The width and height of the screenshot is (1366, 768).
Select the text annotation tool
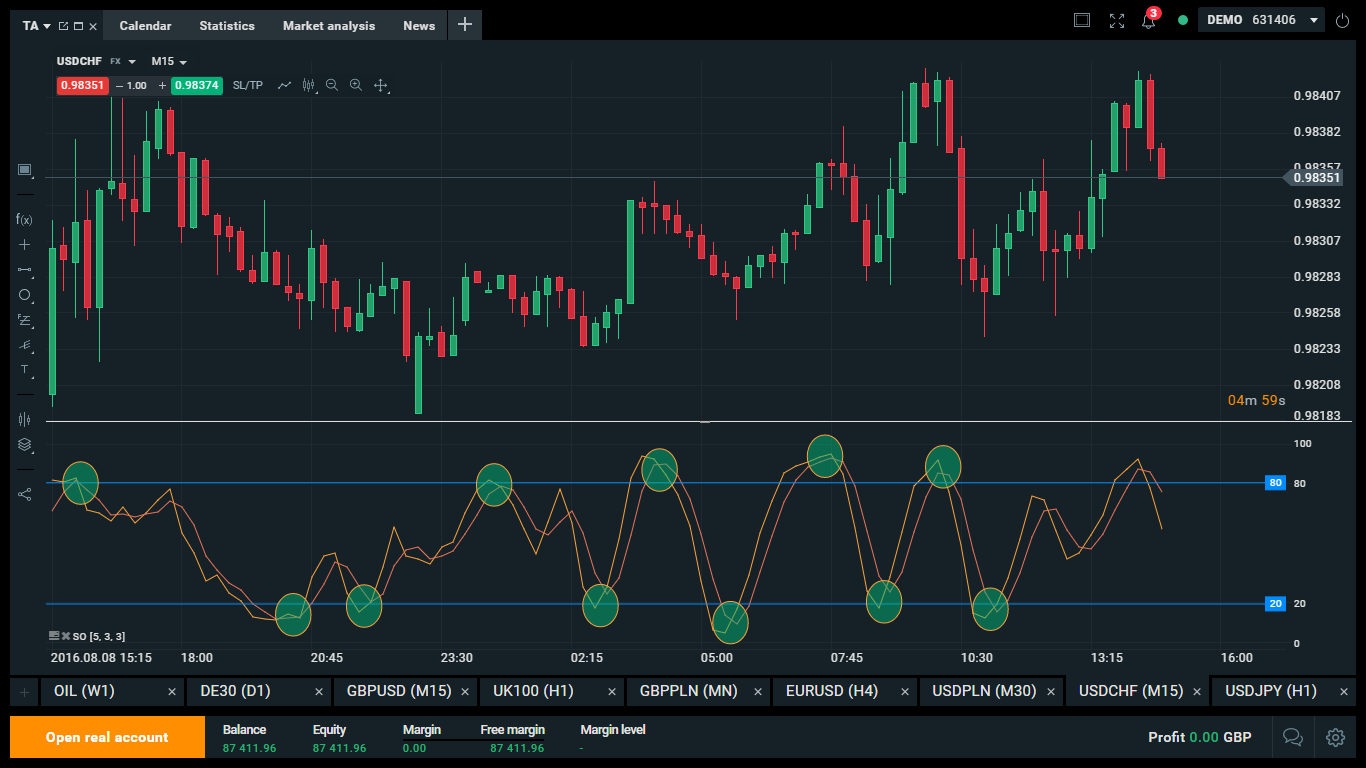(25, 369)
